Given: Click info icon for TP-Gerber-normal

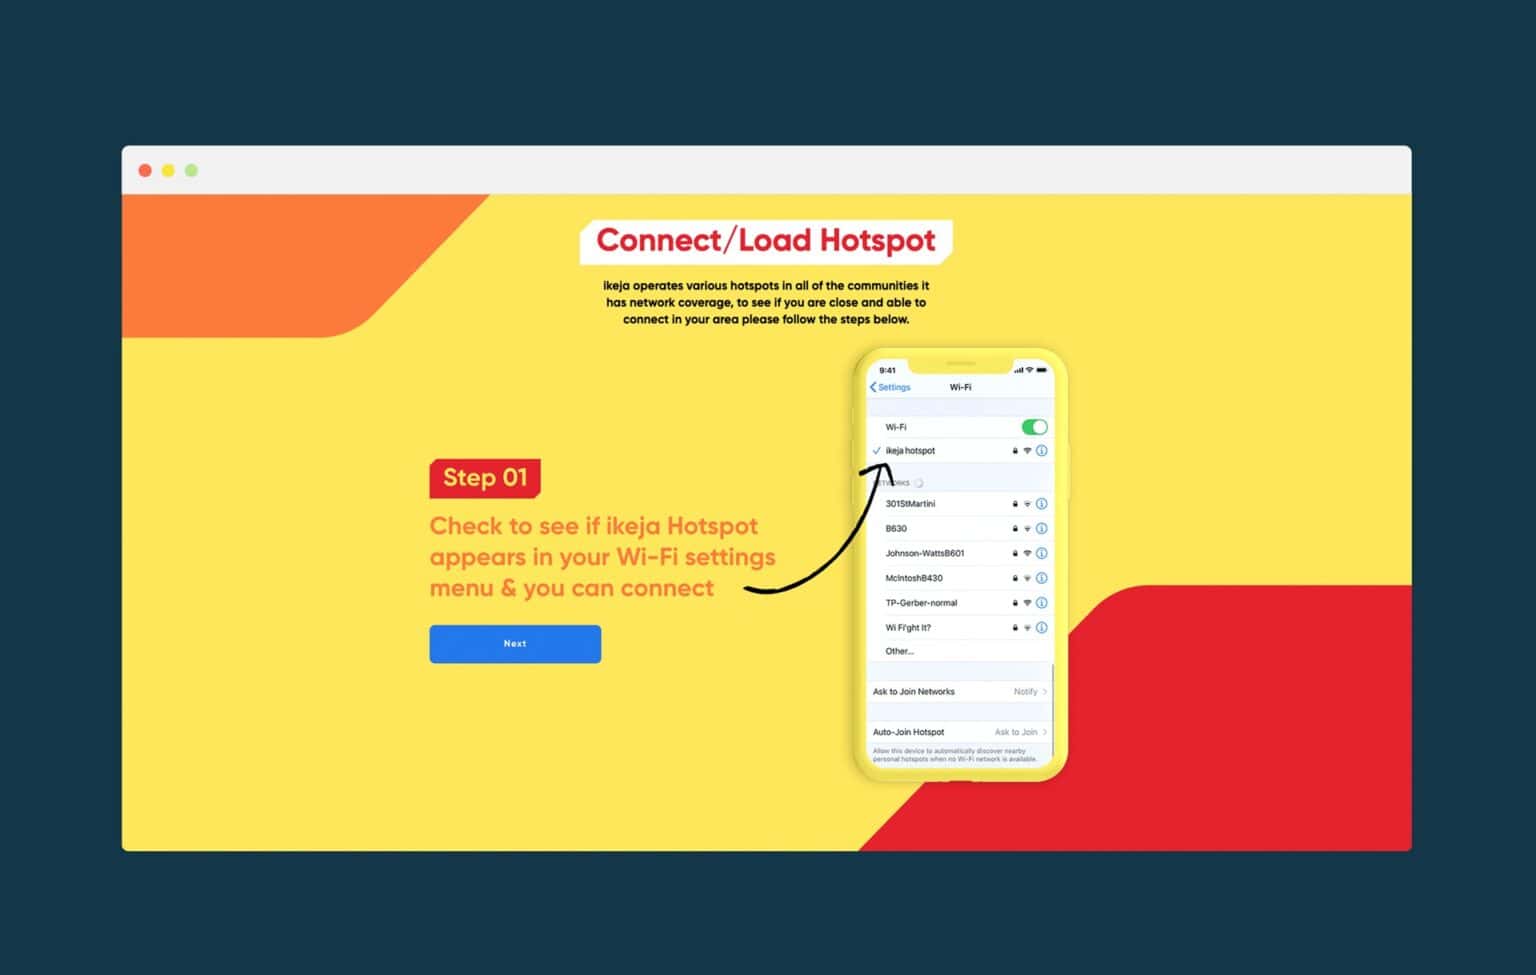Looking at the screenshot, I should pyautogui.click(x=1041, y=603).
